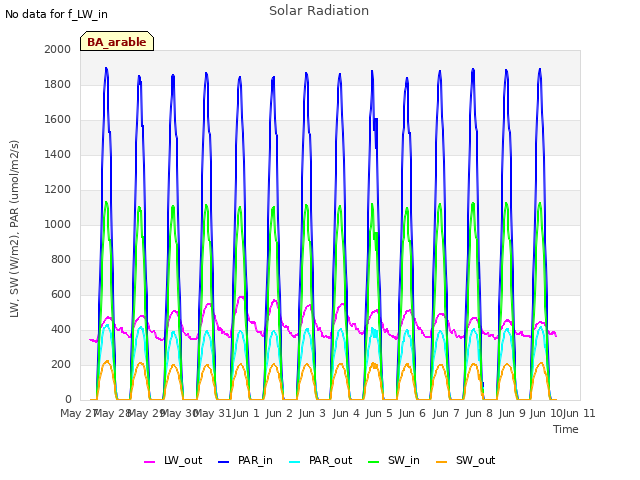Click the Jun 6 x-axis date label
The image size is (640, 480).
coord(412,413)
